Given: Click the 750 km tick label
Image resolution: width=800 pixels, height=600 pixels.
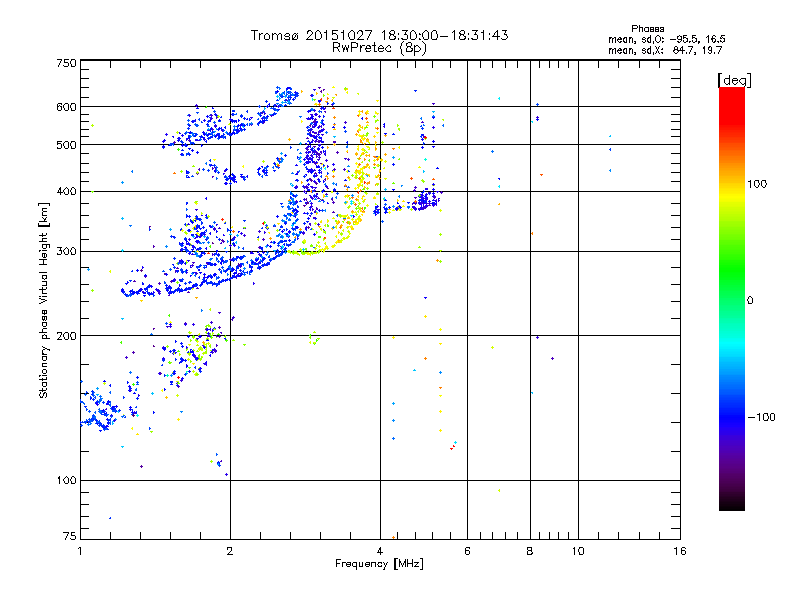Looking at the screenshot, I should click(67, 63).
